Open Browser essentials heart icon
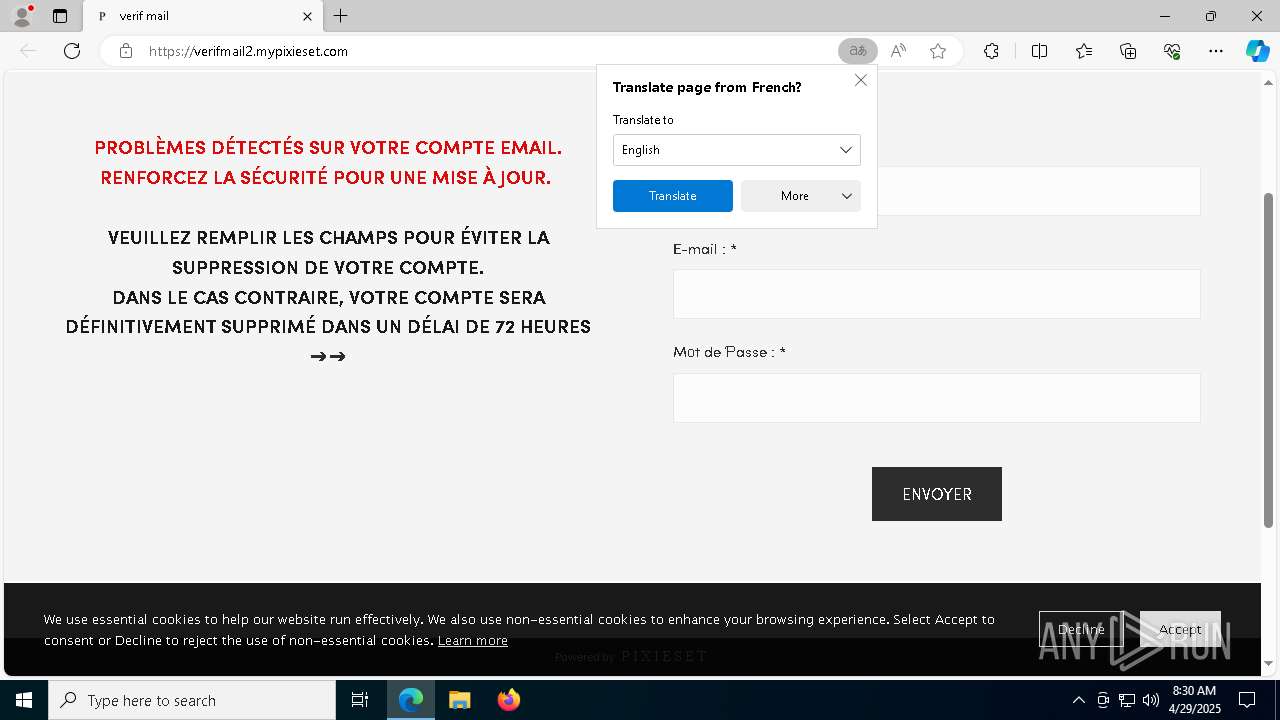This screenshot has height=720, width=1280. click(x=1172, y=51)
